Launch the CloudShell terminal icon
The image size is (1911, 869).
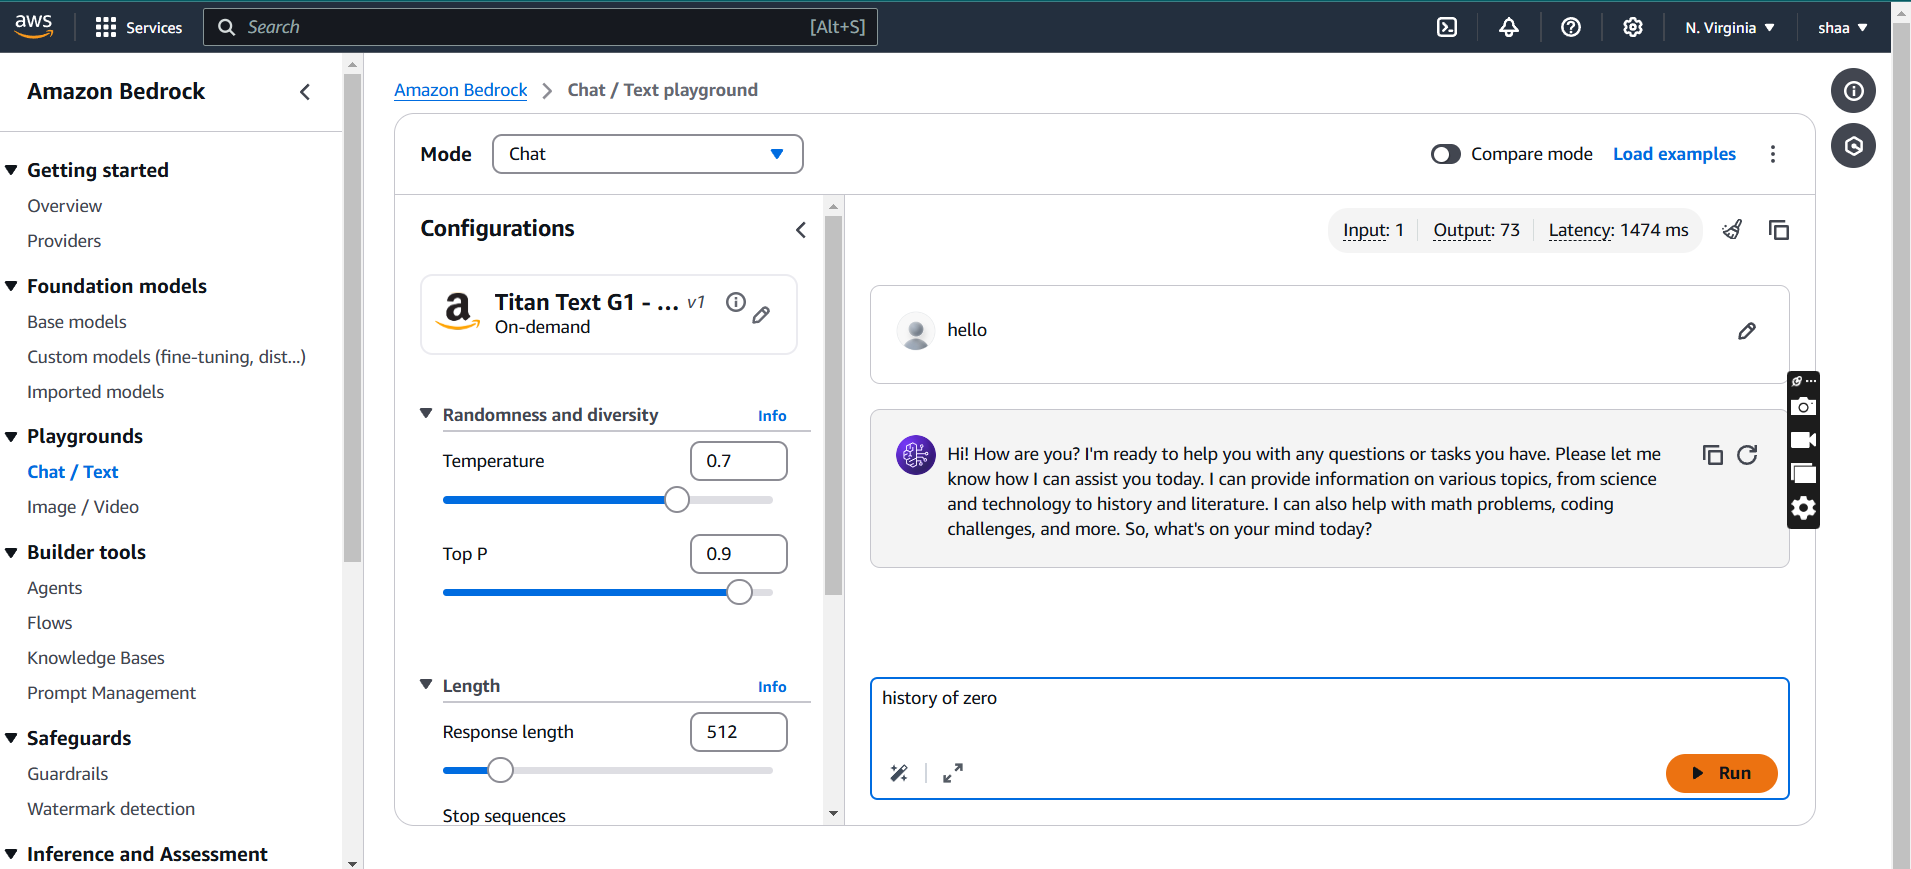(x=1447, y=27)
